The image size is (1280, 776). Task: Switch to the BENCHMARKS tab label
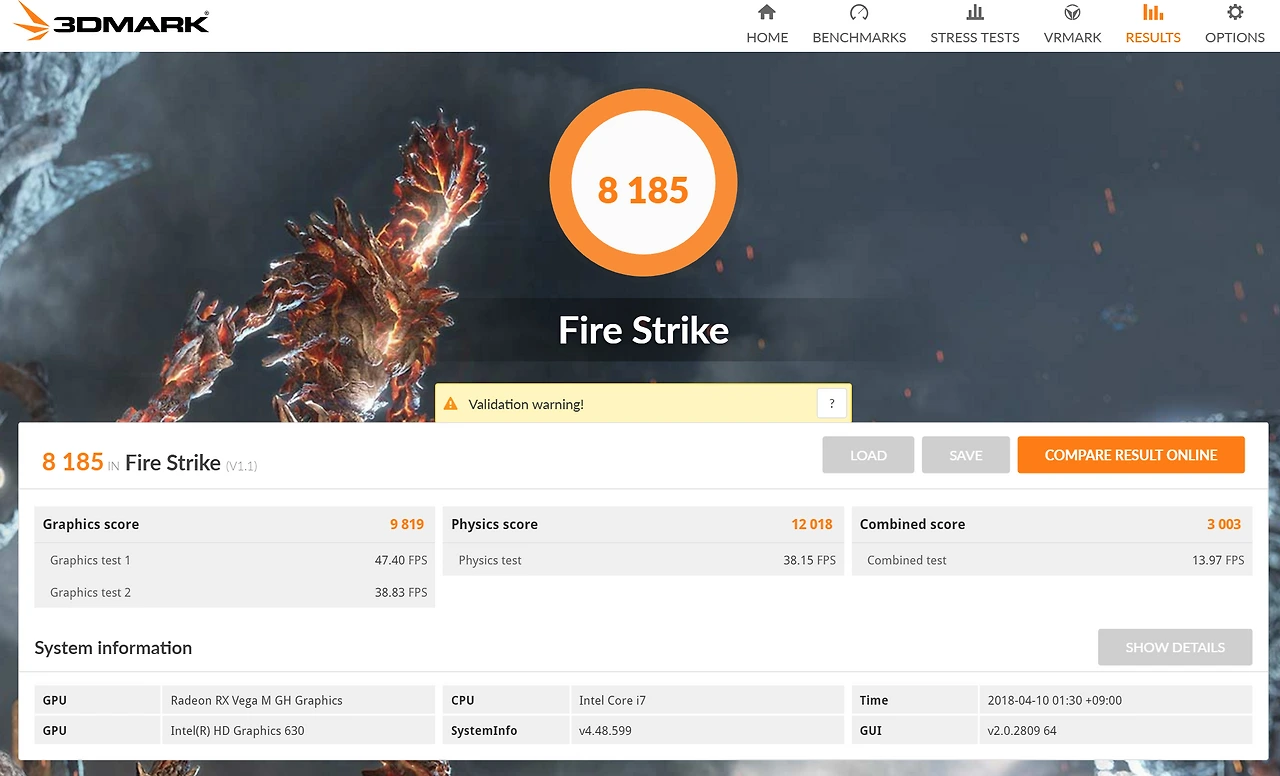click(x=859, y=38)
